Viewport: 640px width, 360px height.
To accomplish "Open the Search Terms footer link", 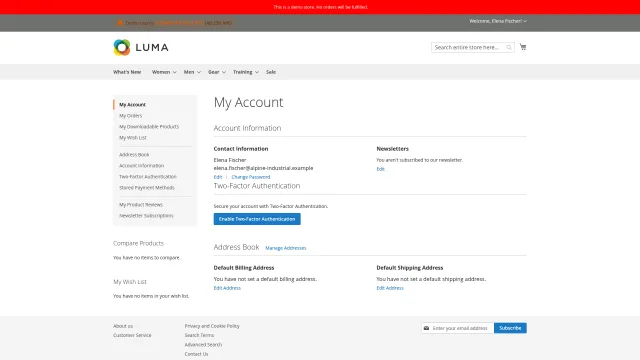I will click(199, 335).
